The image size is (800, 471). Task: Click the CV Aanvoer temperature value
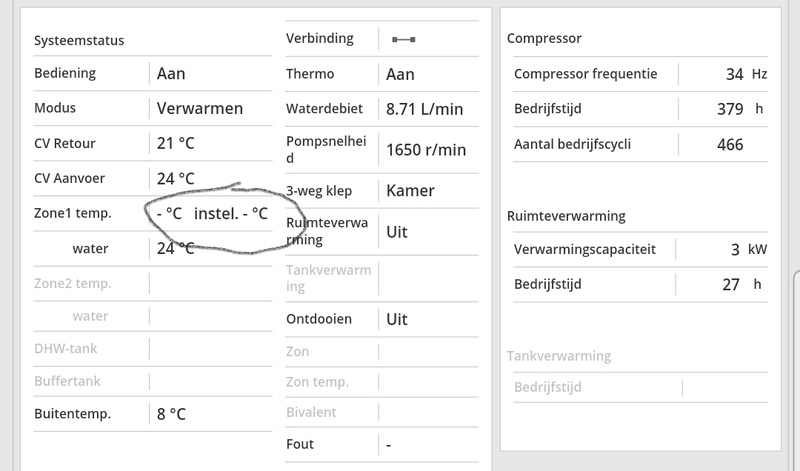click(x=174, y=179)
